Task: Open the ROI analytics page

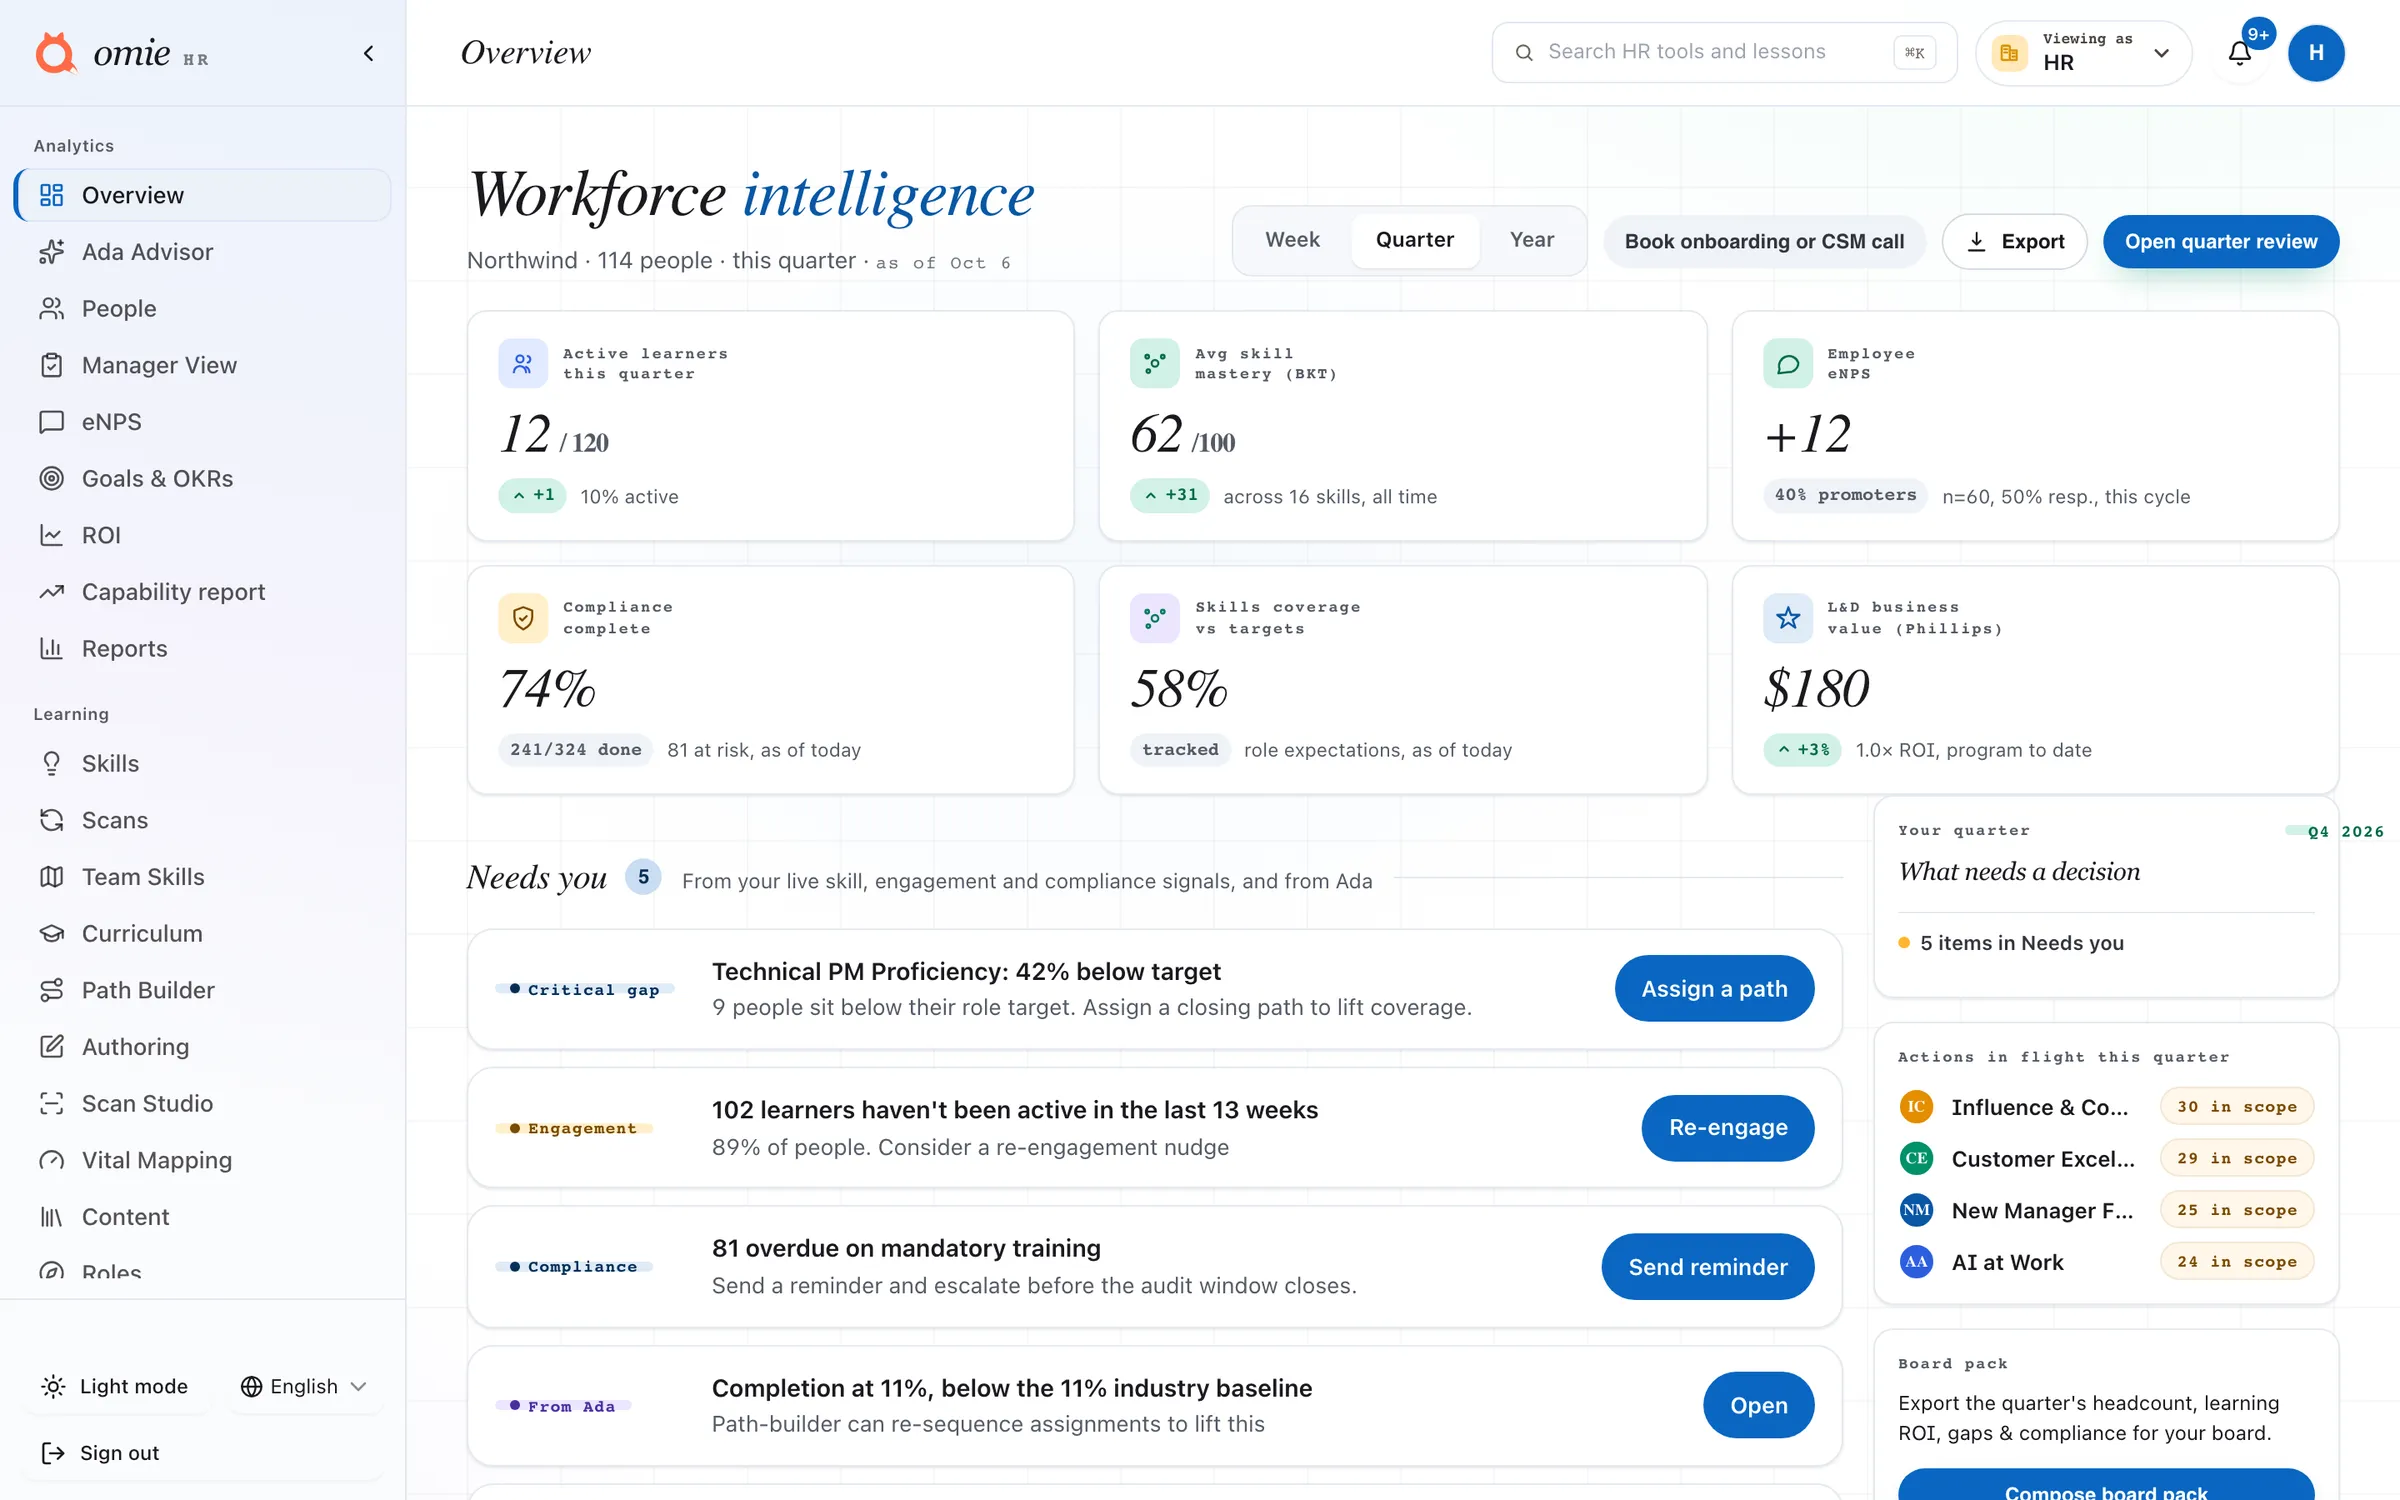Action: coord(202,535)
